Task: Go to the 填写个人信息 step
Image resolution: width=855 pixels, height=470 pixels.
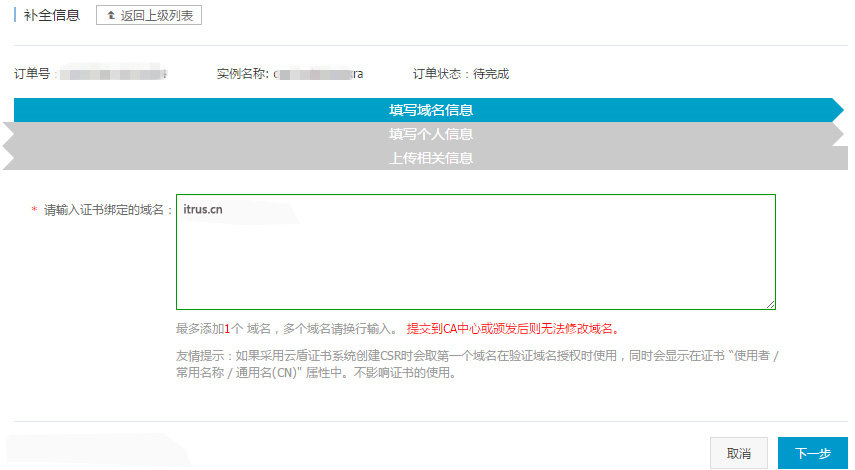Action: (x=430, y=134)
